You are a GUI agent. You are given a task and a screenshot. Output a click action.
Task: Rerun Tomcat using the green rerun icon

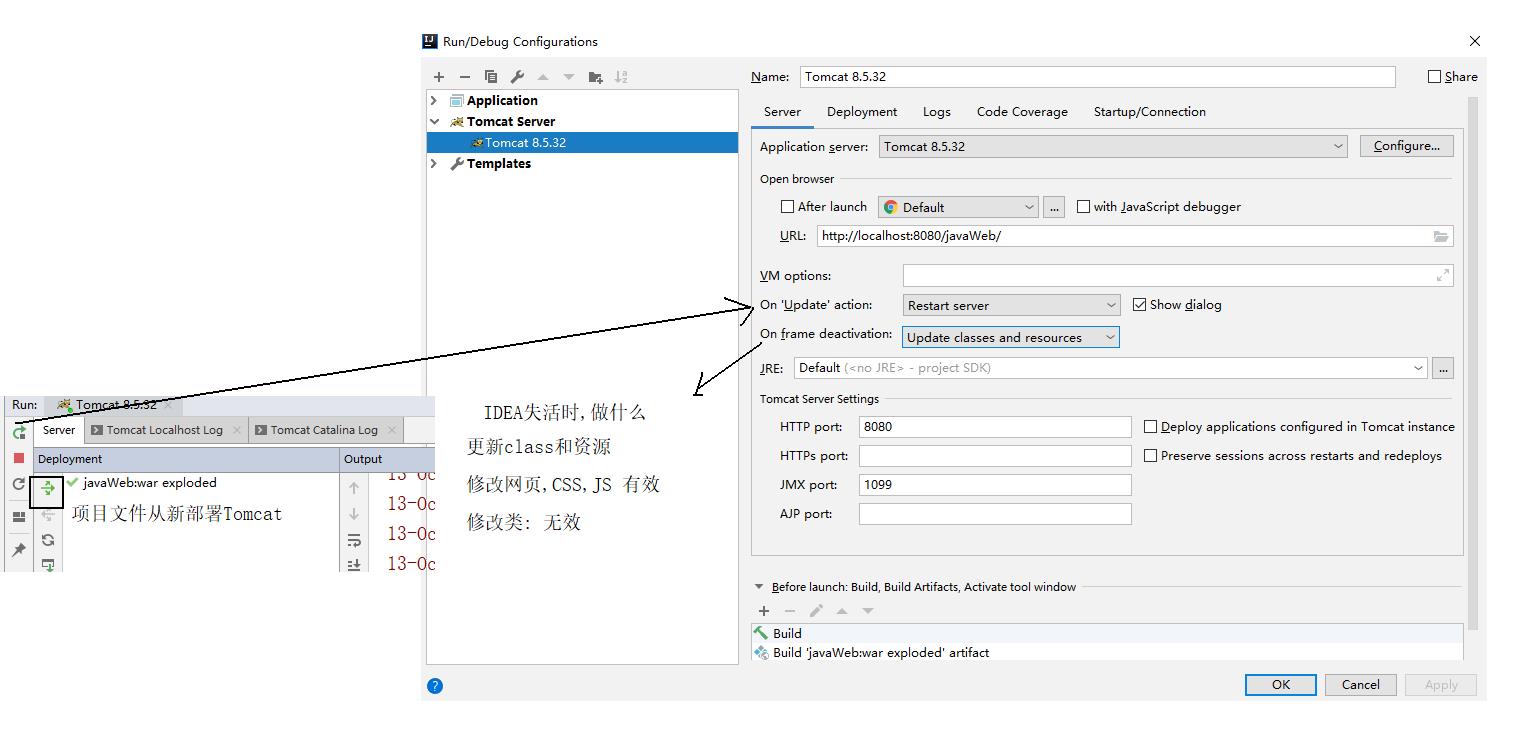(x=19, y=432)
